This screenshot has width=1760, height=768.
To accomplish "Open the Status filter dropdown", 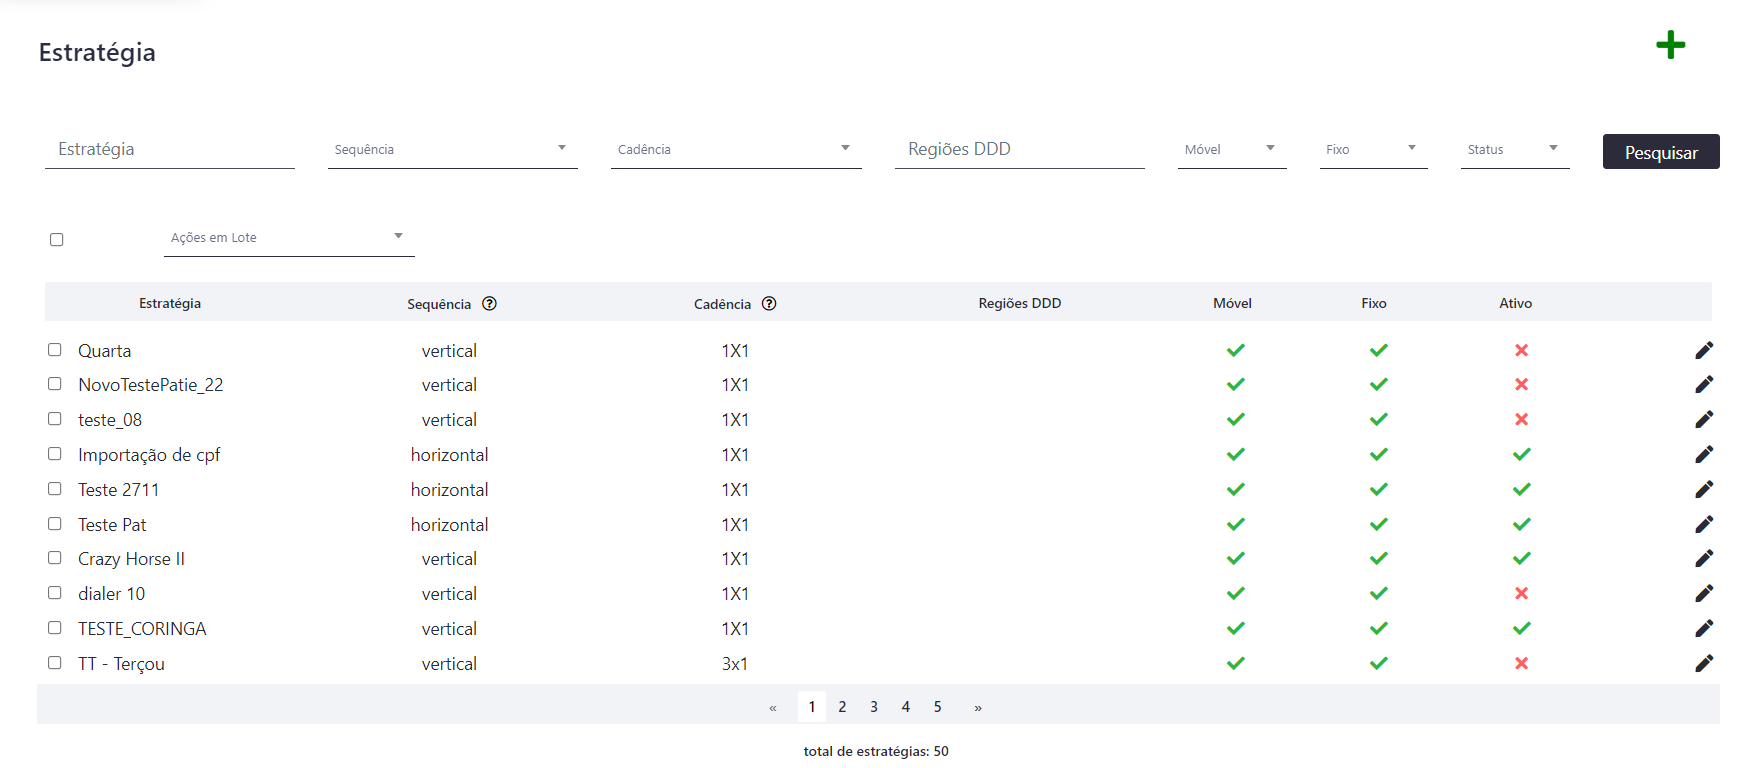I will tap(1515, 149).
